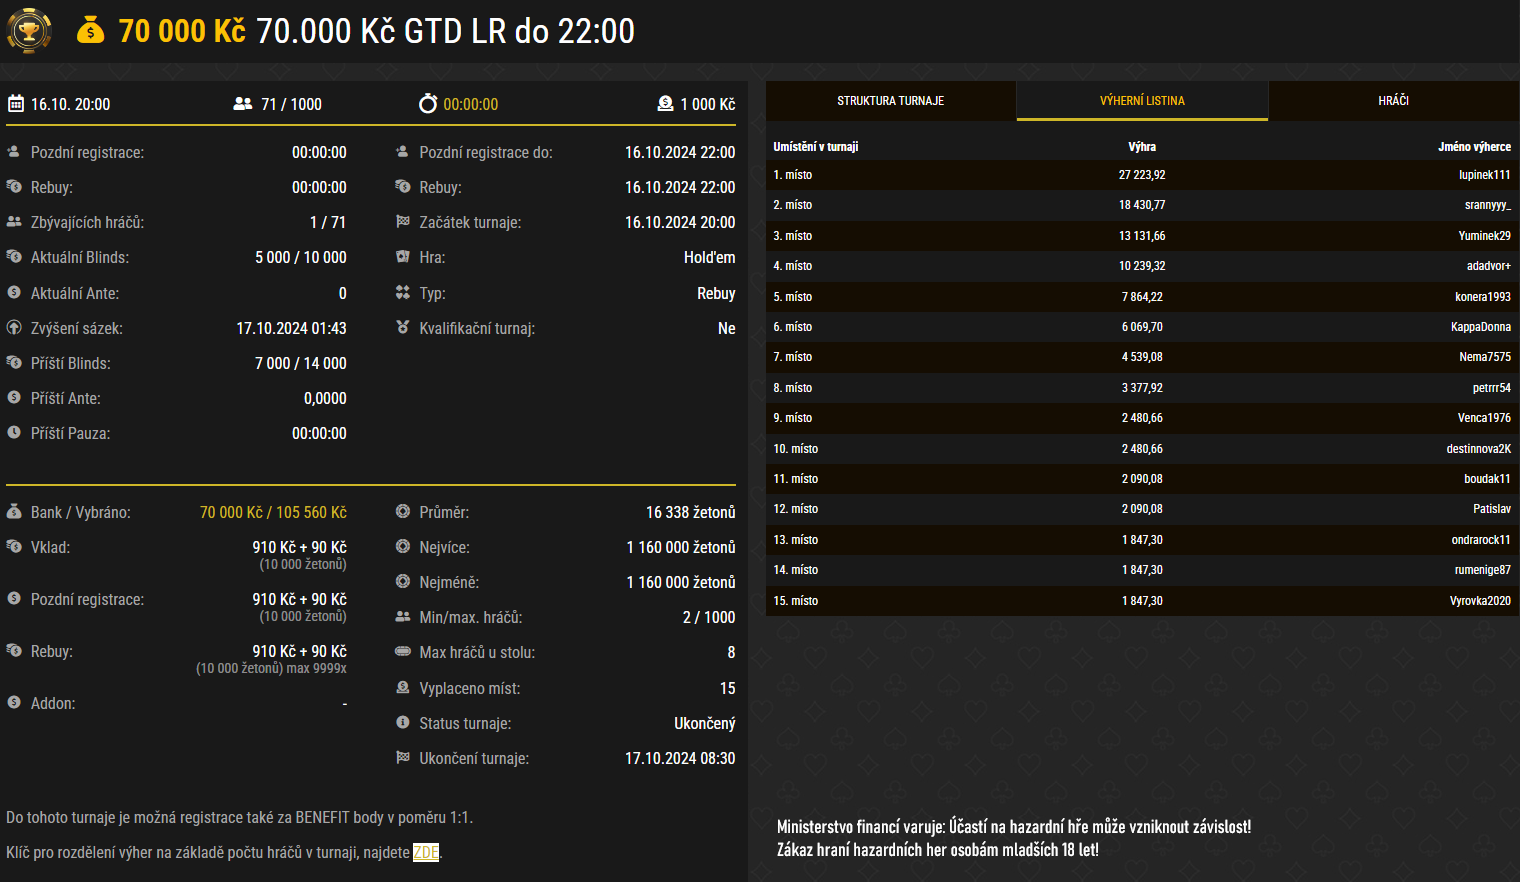Select the VÝHERNÍ LISTINA tab
The width and height of the screenshot is (1520, 882).
(x=1142, y=101)
